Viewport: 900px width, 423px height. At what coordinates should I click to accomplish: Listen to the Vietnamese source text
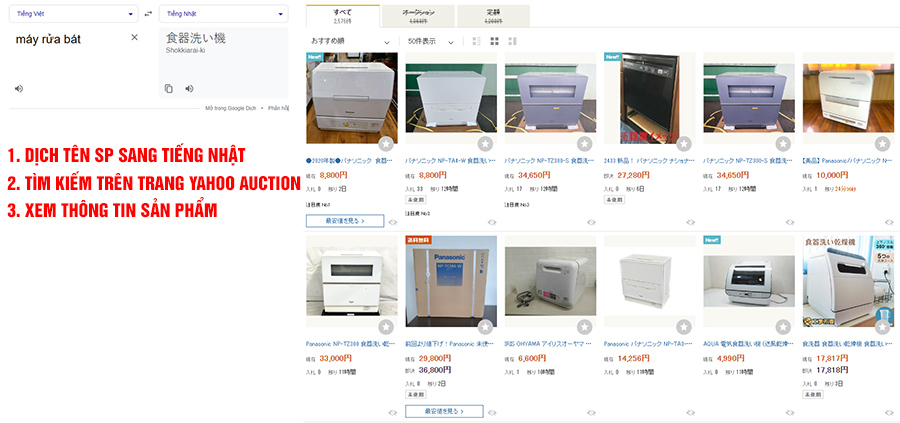coord(19,88)
